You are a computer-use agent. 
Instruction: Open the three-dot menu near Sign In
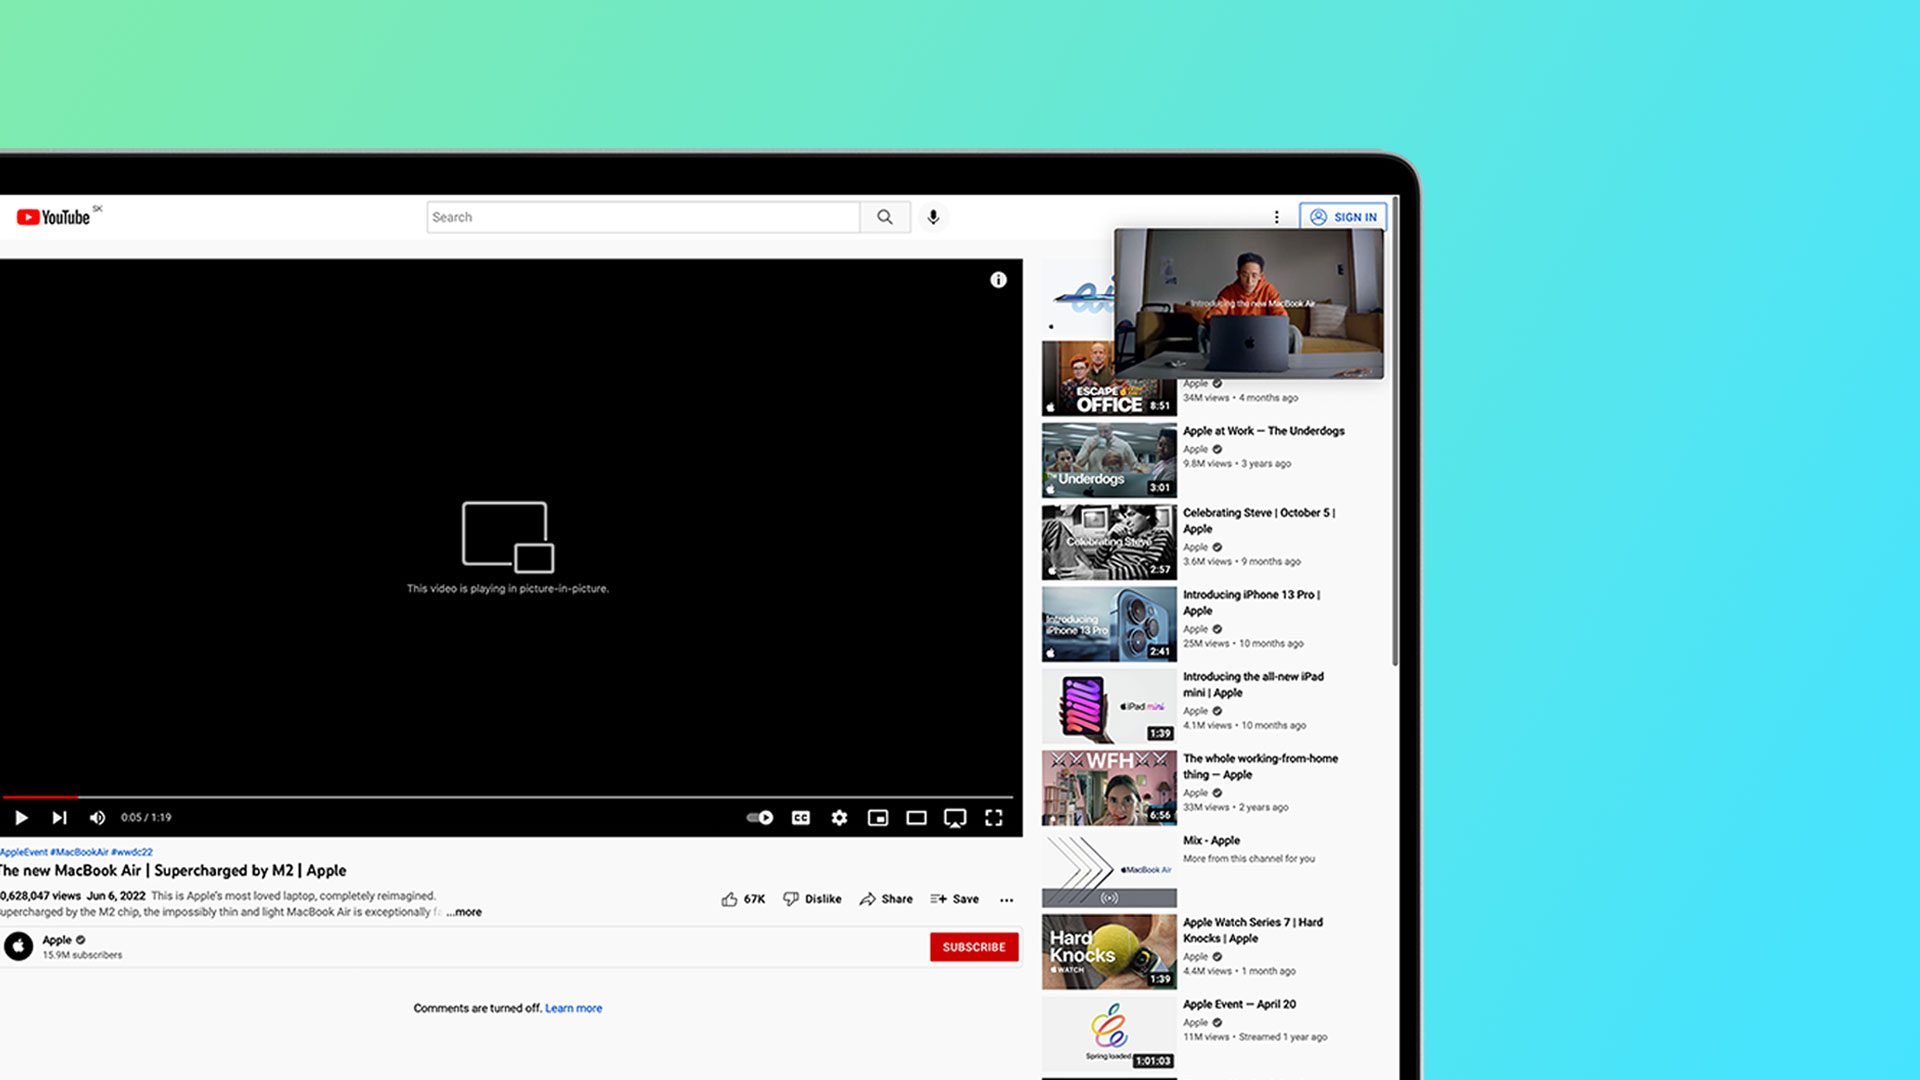tap(1276, 217)
